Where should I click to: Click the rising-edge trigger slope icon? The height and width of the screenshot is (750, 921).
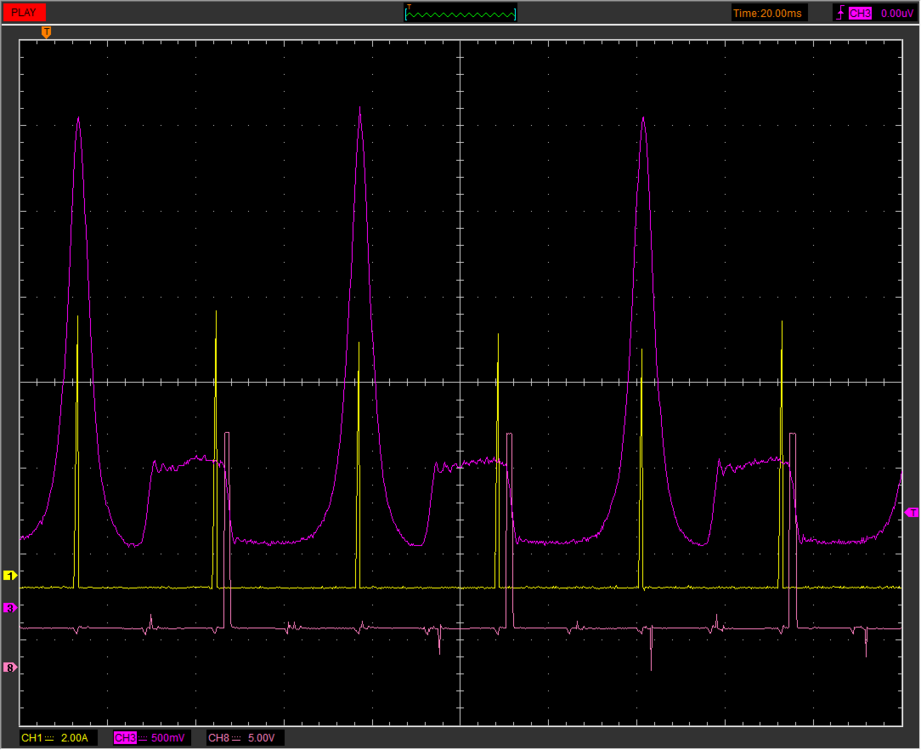click(x=840, y=13)
